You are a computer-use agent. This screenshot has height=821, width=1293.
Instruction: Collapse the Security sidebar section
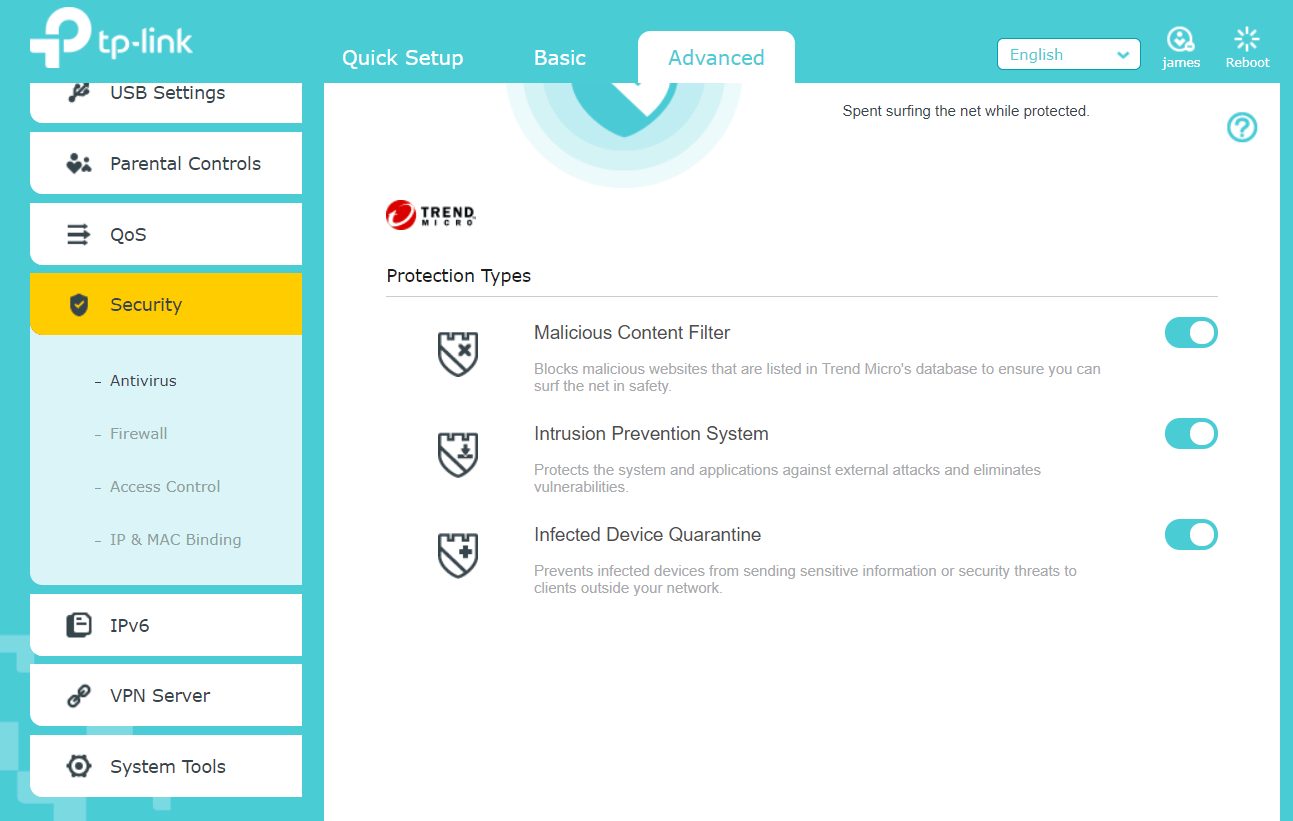click(x=166, y=305)
